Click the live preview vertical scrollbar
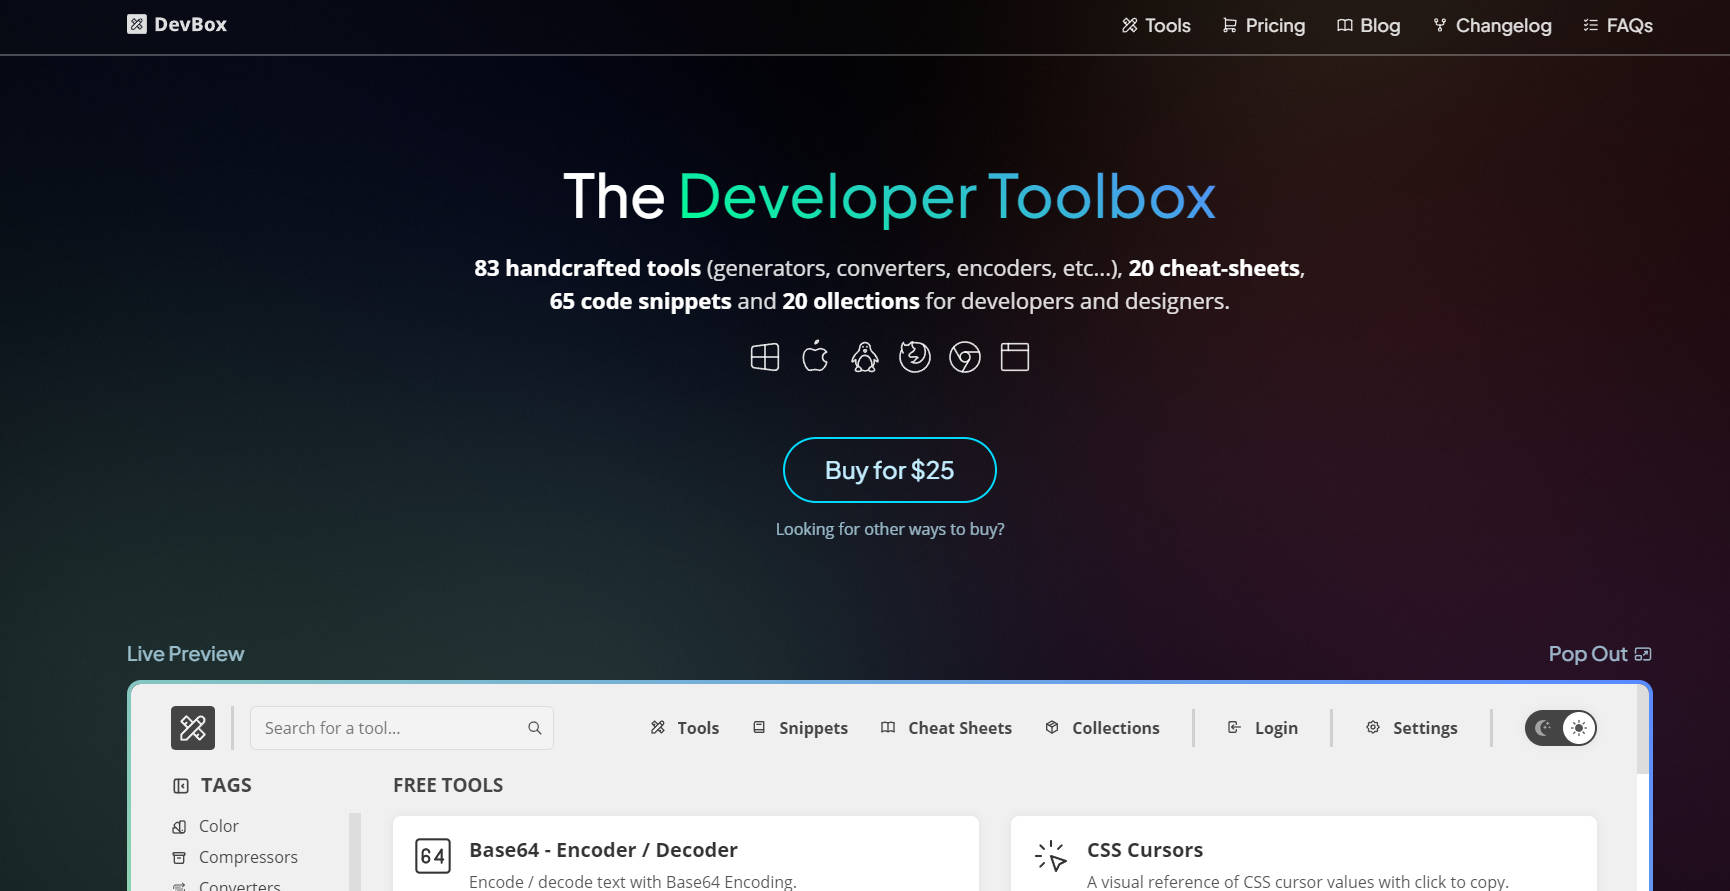The height and width of the screenshot is (891, 1730). pyautogui.click(x=1642, y=730)
